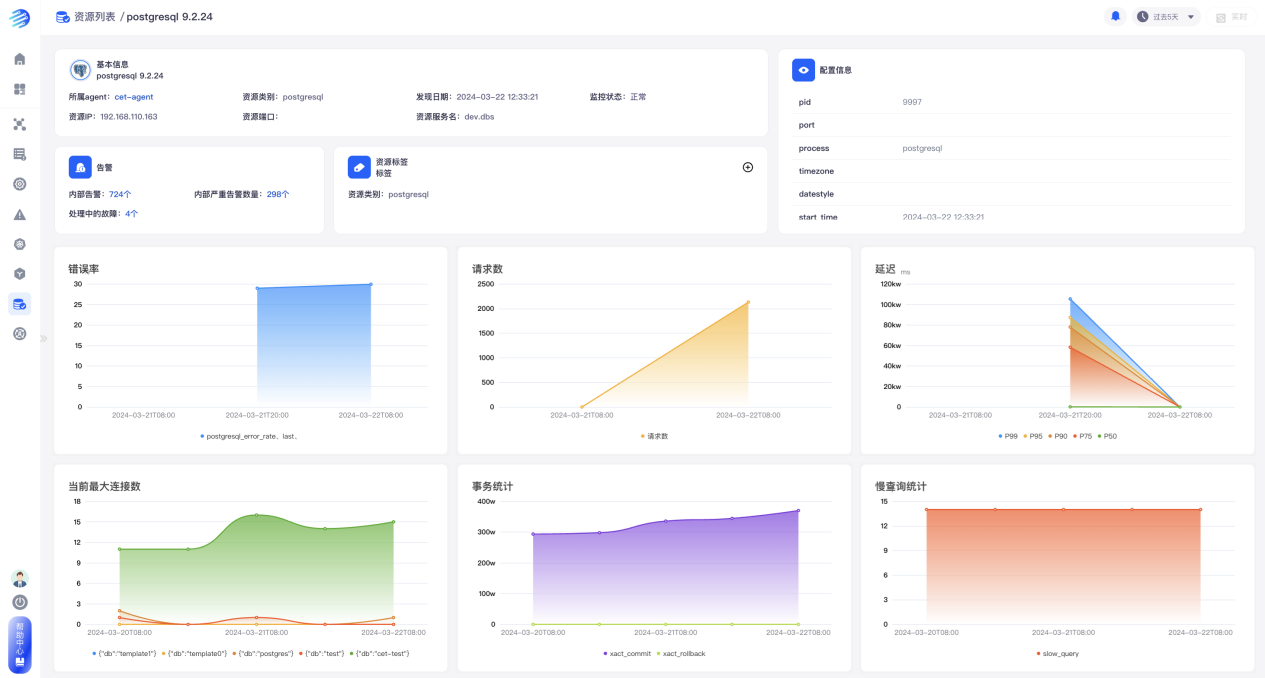Expand the sidebar with the double-chevron handle
The image size is (1265, 678).
point(44,339)
